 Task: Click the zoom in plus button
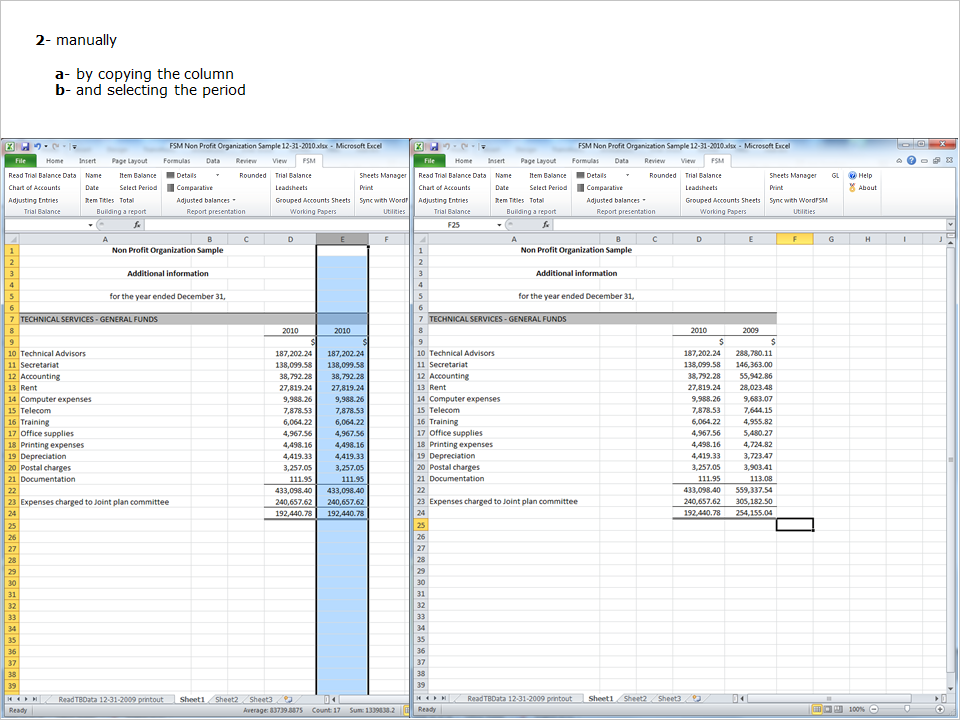pos(942,709)
